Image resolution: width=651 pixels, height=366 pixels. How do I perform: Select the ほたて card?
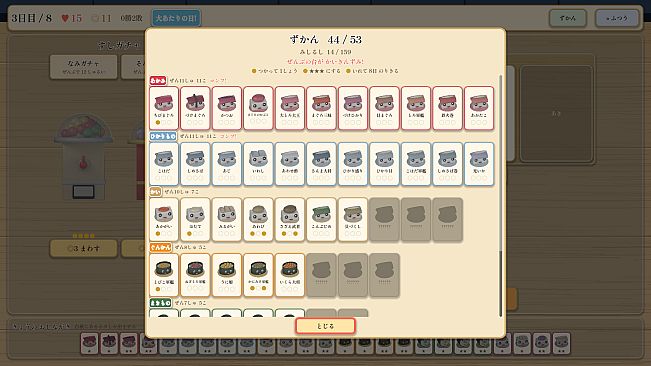[196, 220]
